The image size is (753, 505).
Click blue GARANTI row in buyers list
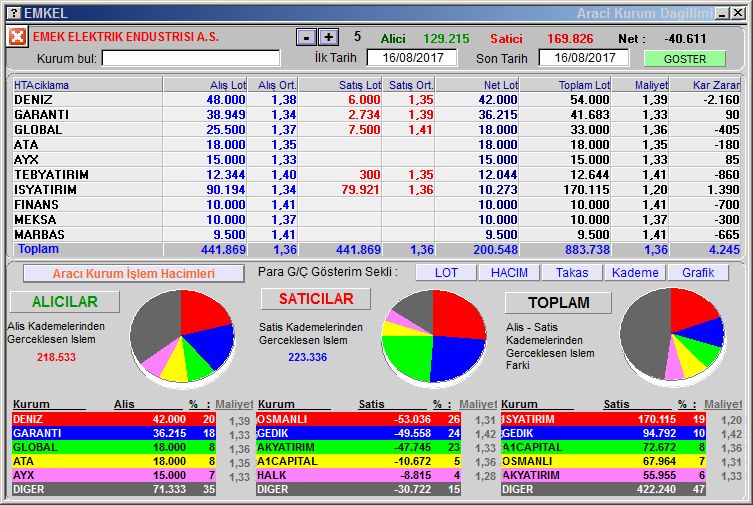[x=114, y=433]
